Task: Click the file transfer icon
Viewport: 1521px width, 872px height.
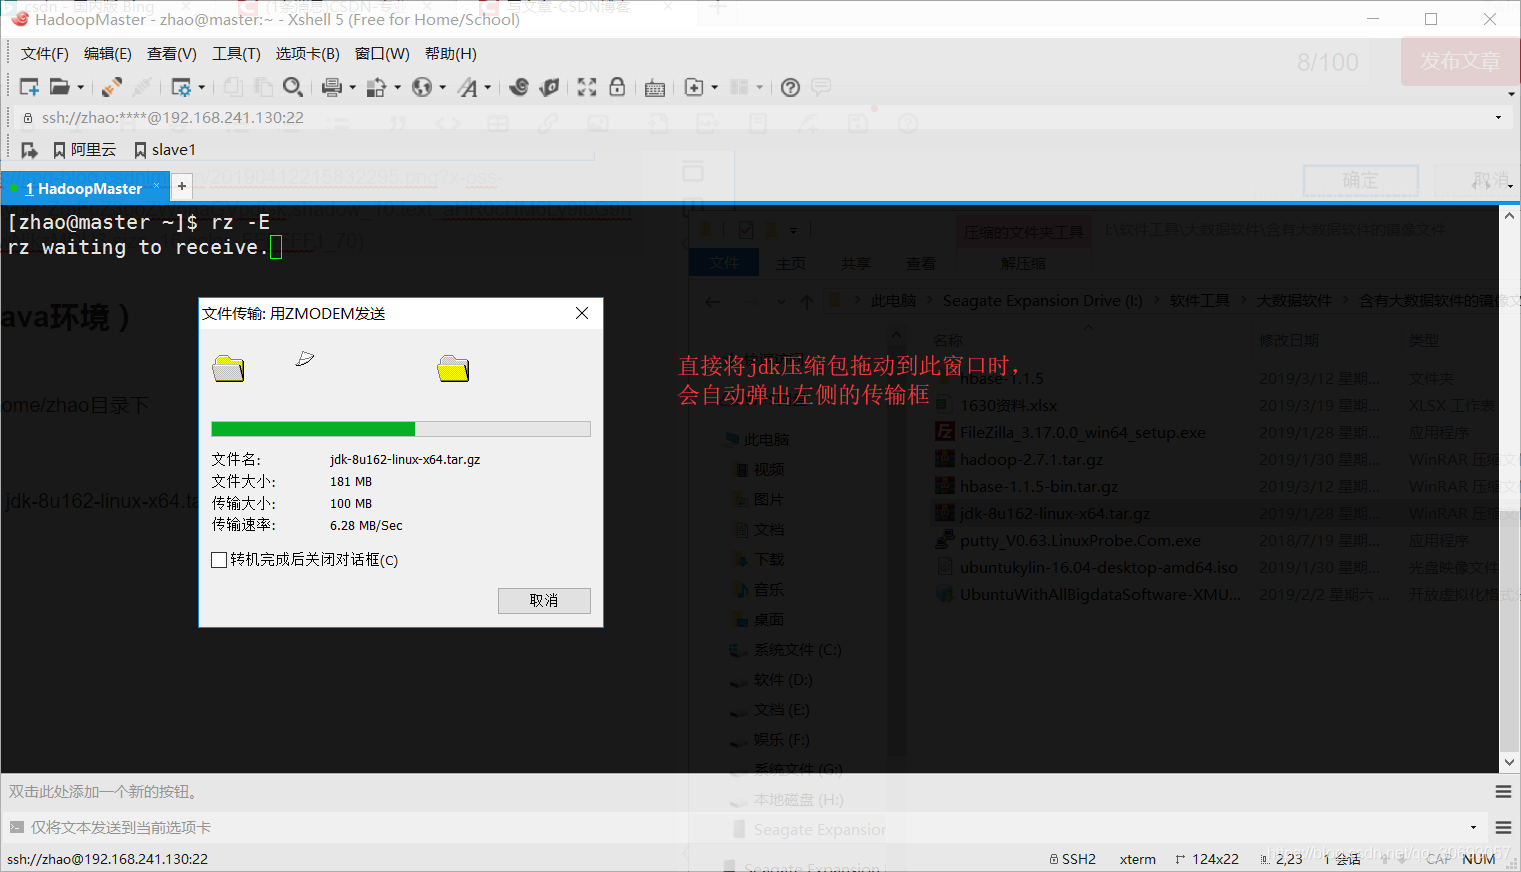Action: click(x=376, y=87)
